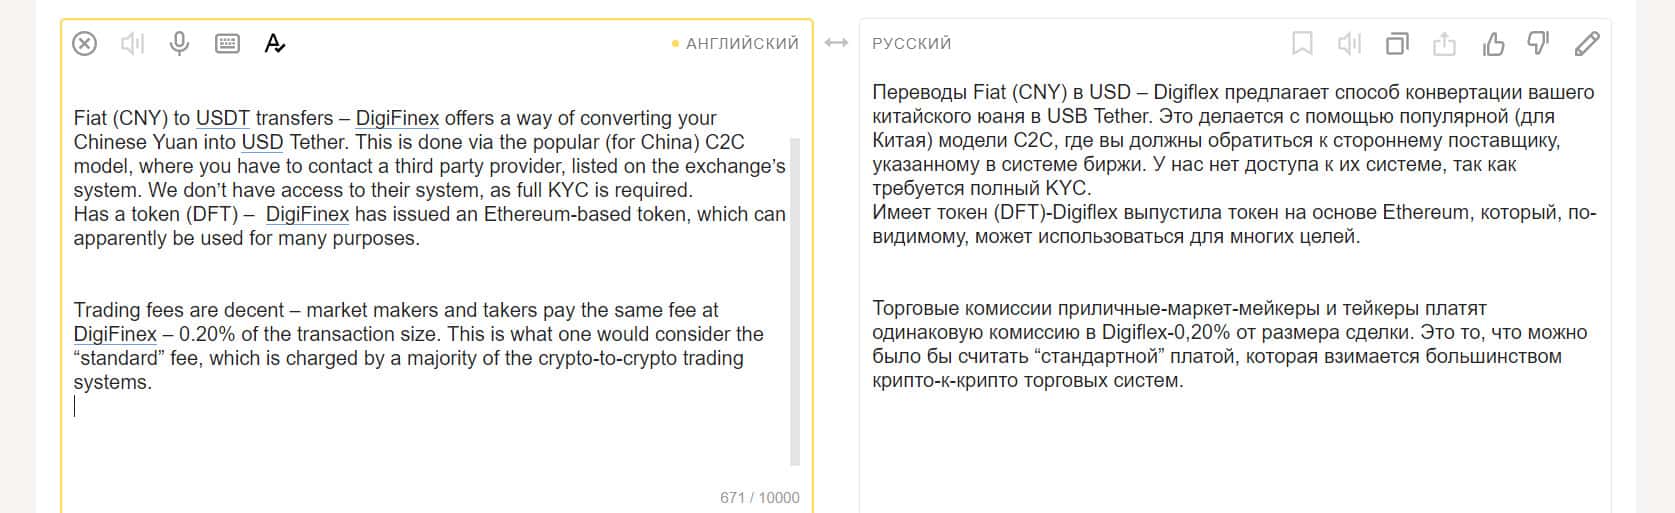The height and width of the screenshot is (513, 1675).
Task: Click the first underlined DigiFinex in the source text
Action: [x=397, y=118]
